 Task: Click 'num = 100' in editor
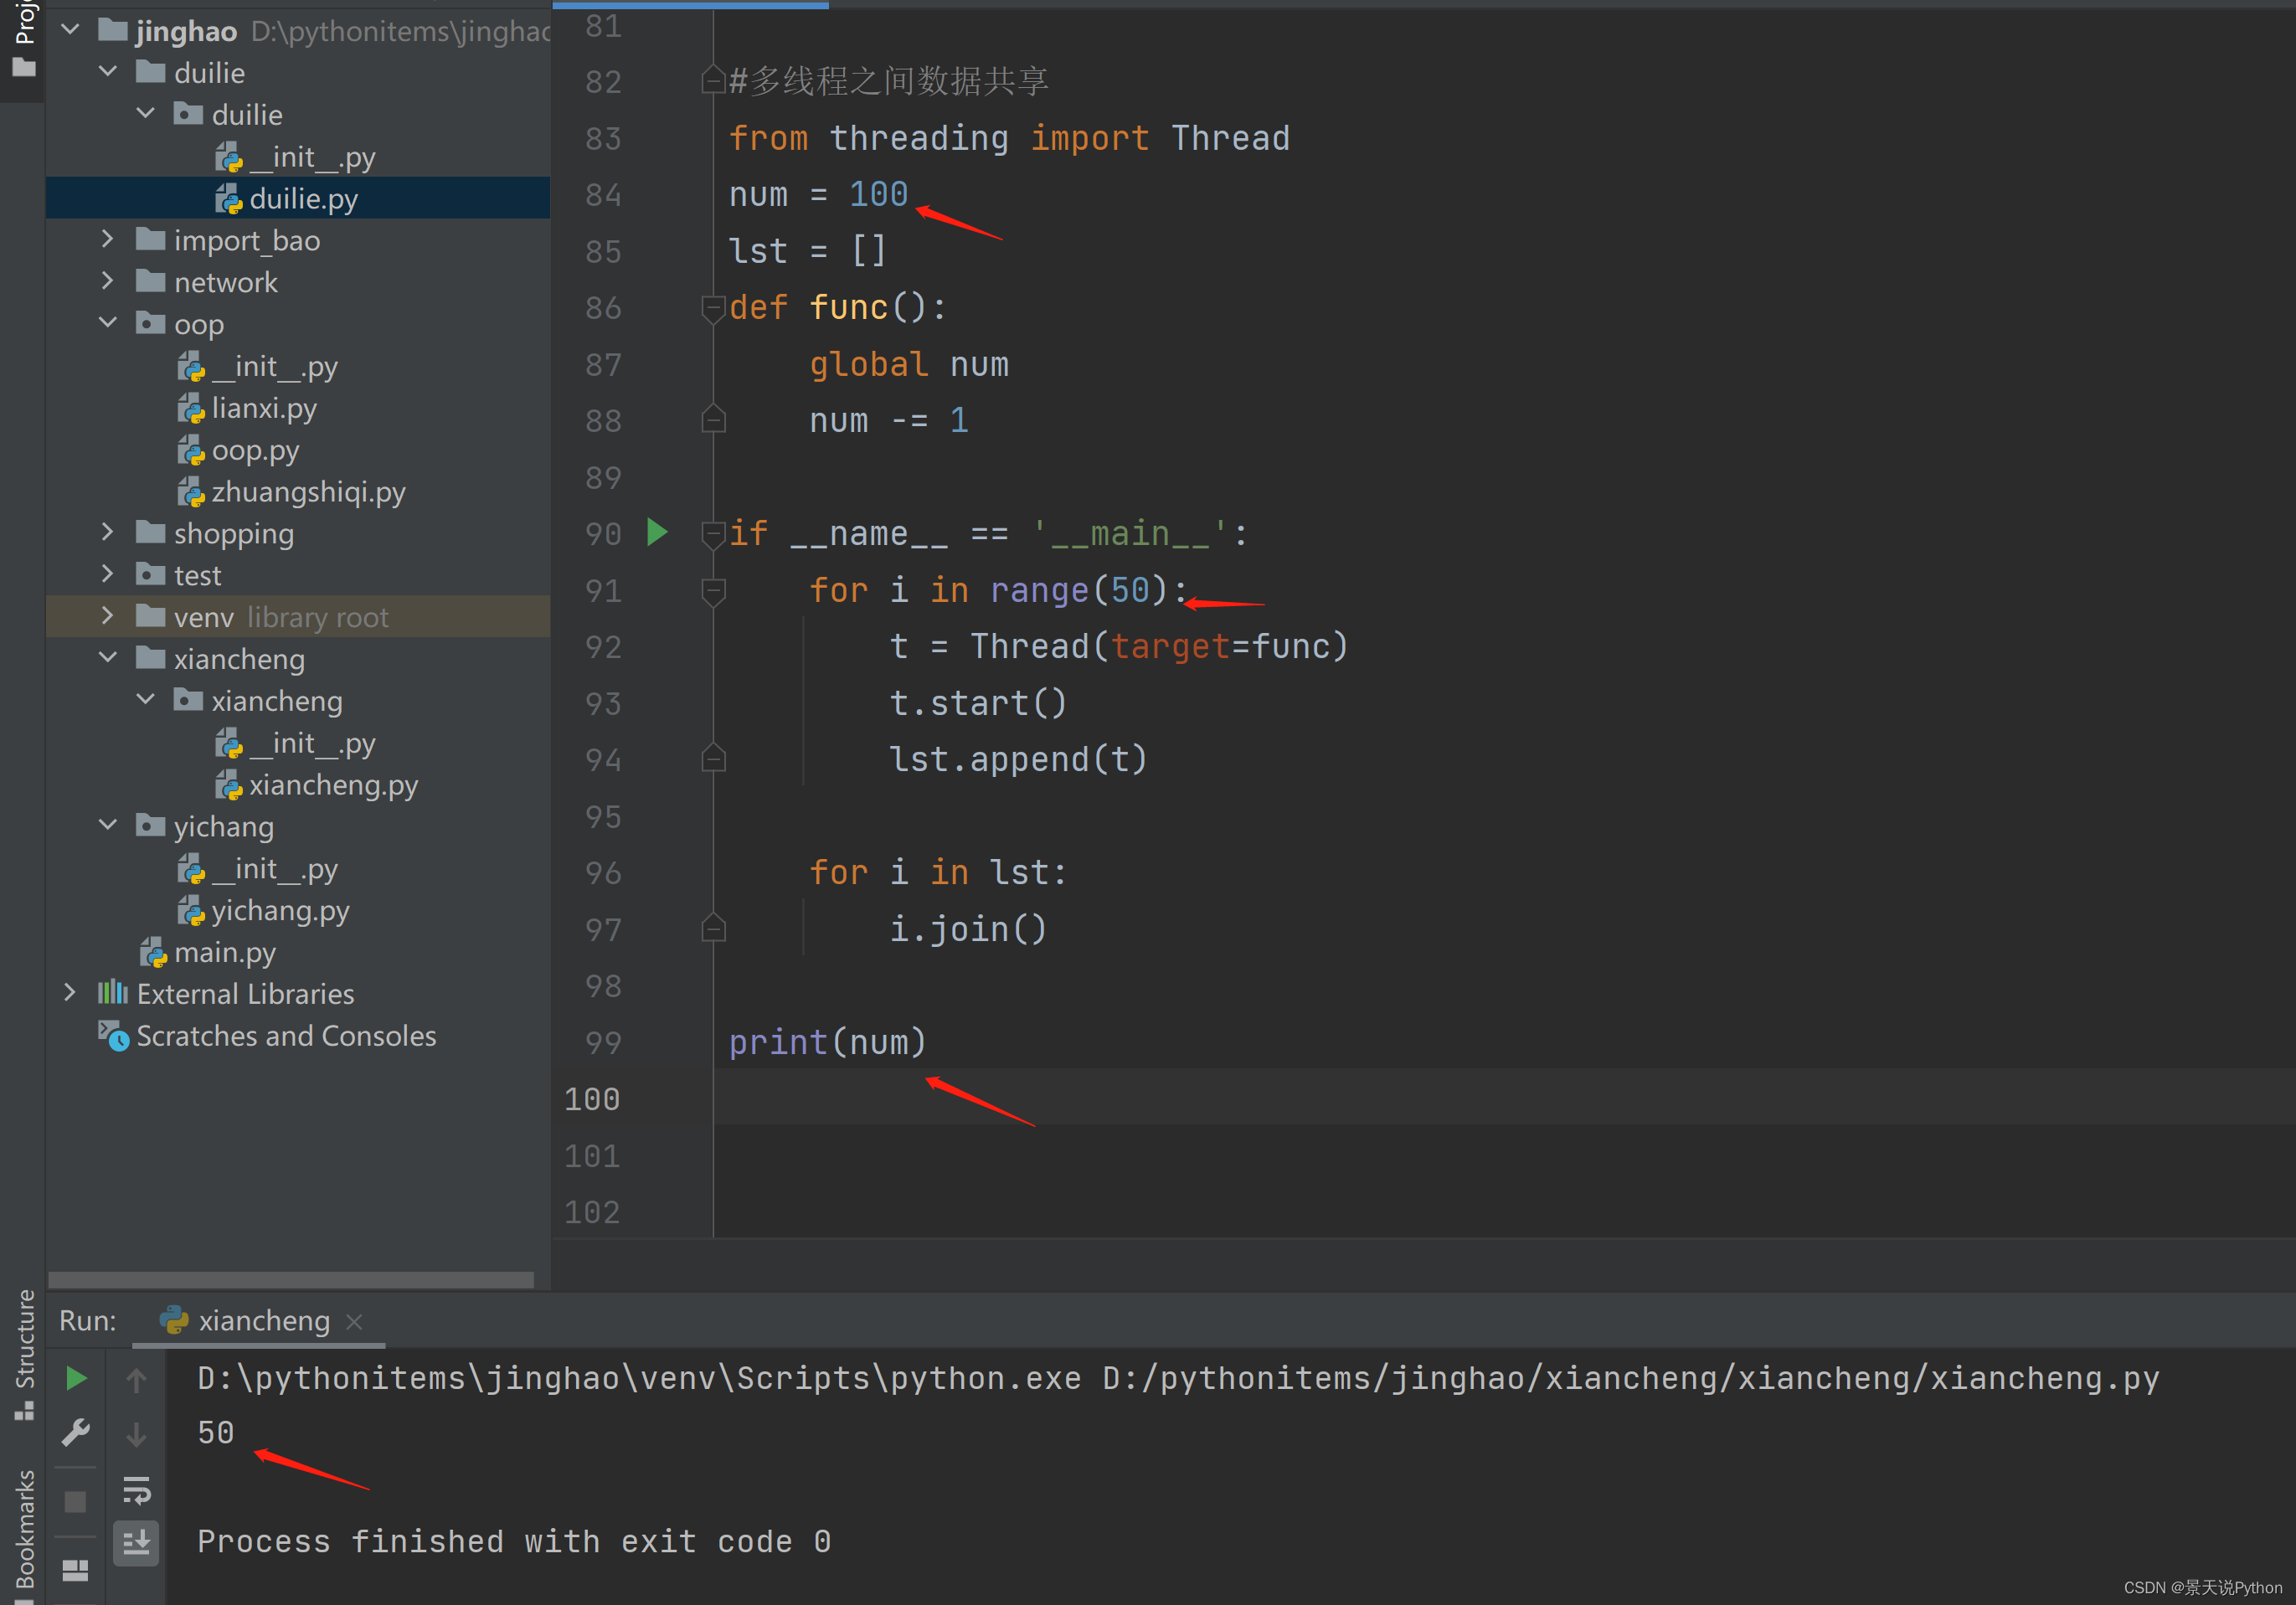coord(818,194)
